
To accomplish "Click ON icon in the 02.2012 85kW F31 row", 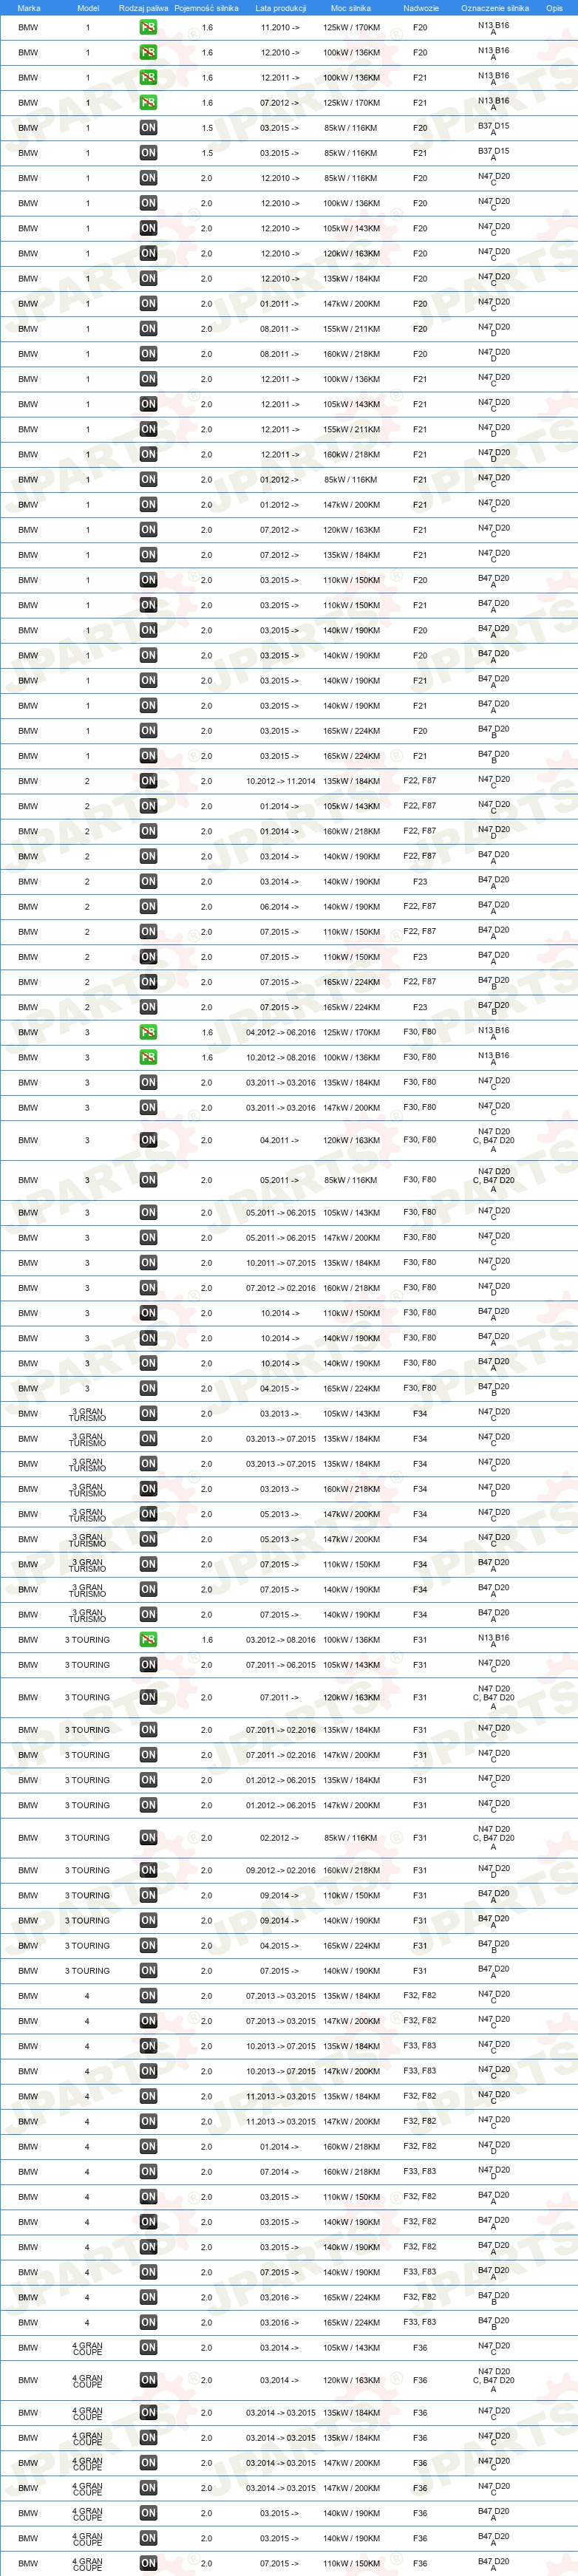I will 148,1838.
